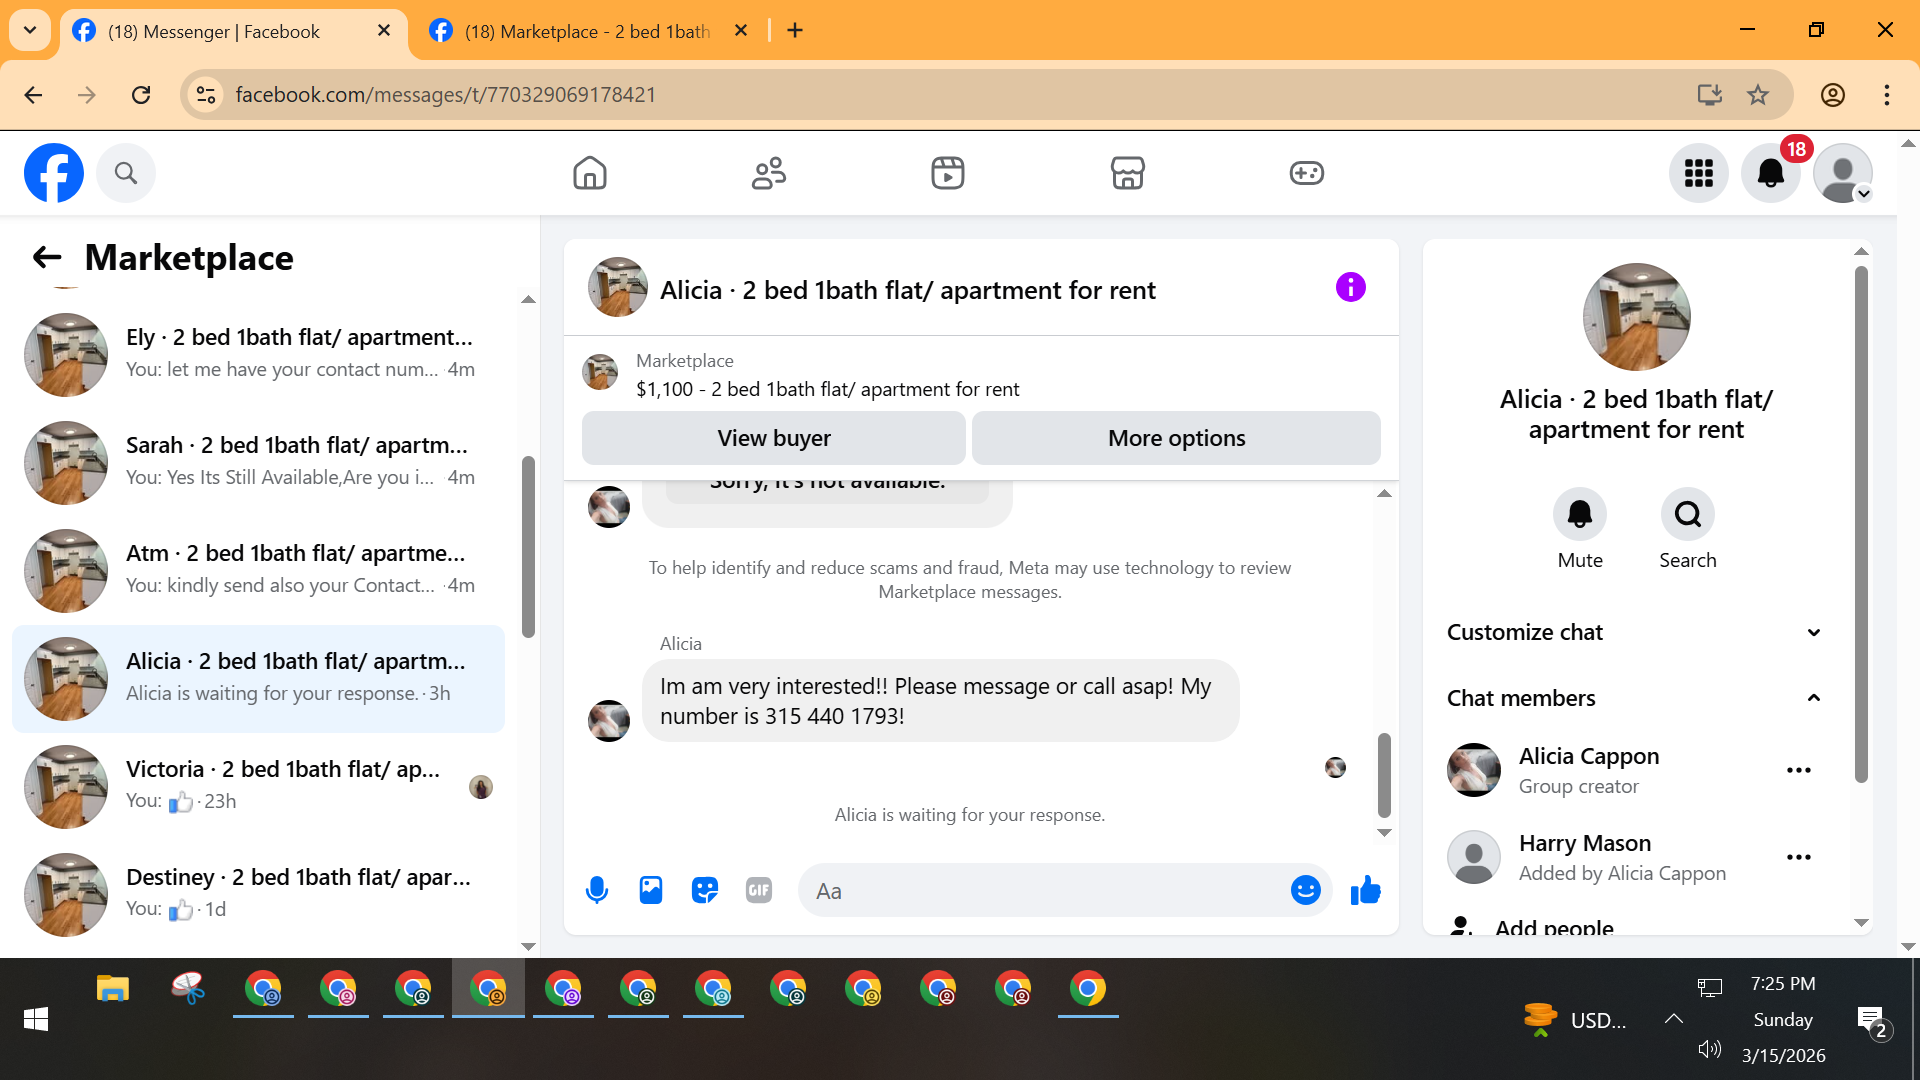
Task: Open the Chrome profile icon
Action: [x=1833, y=95]
